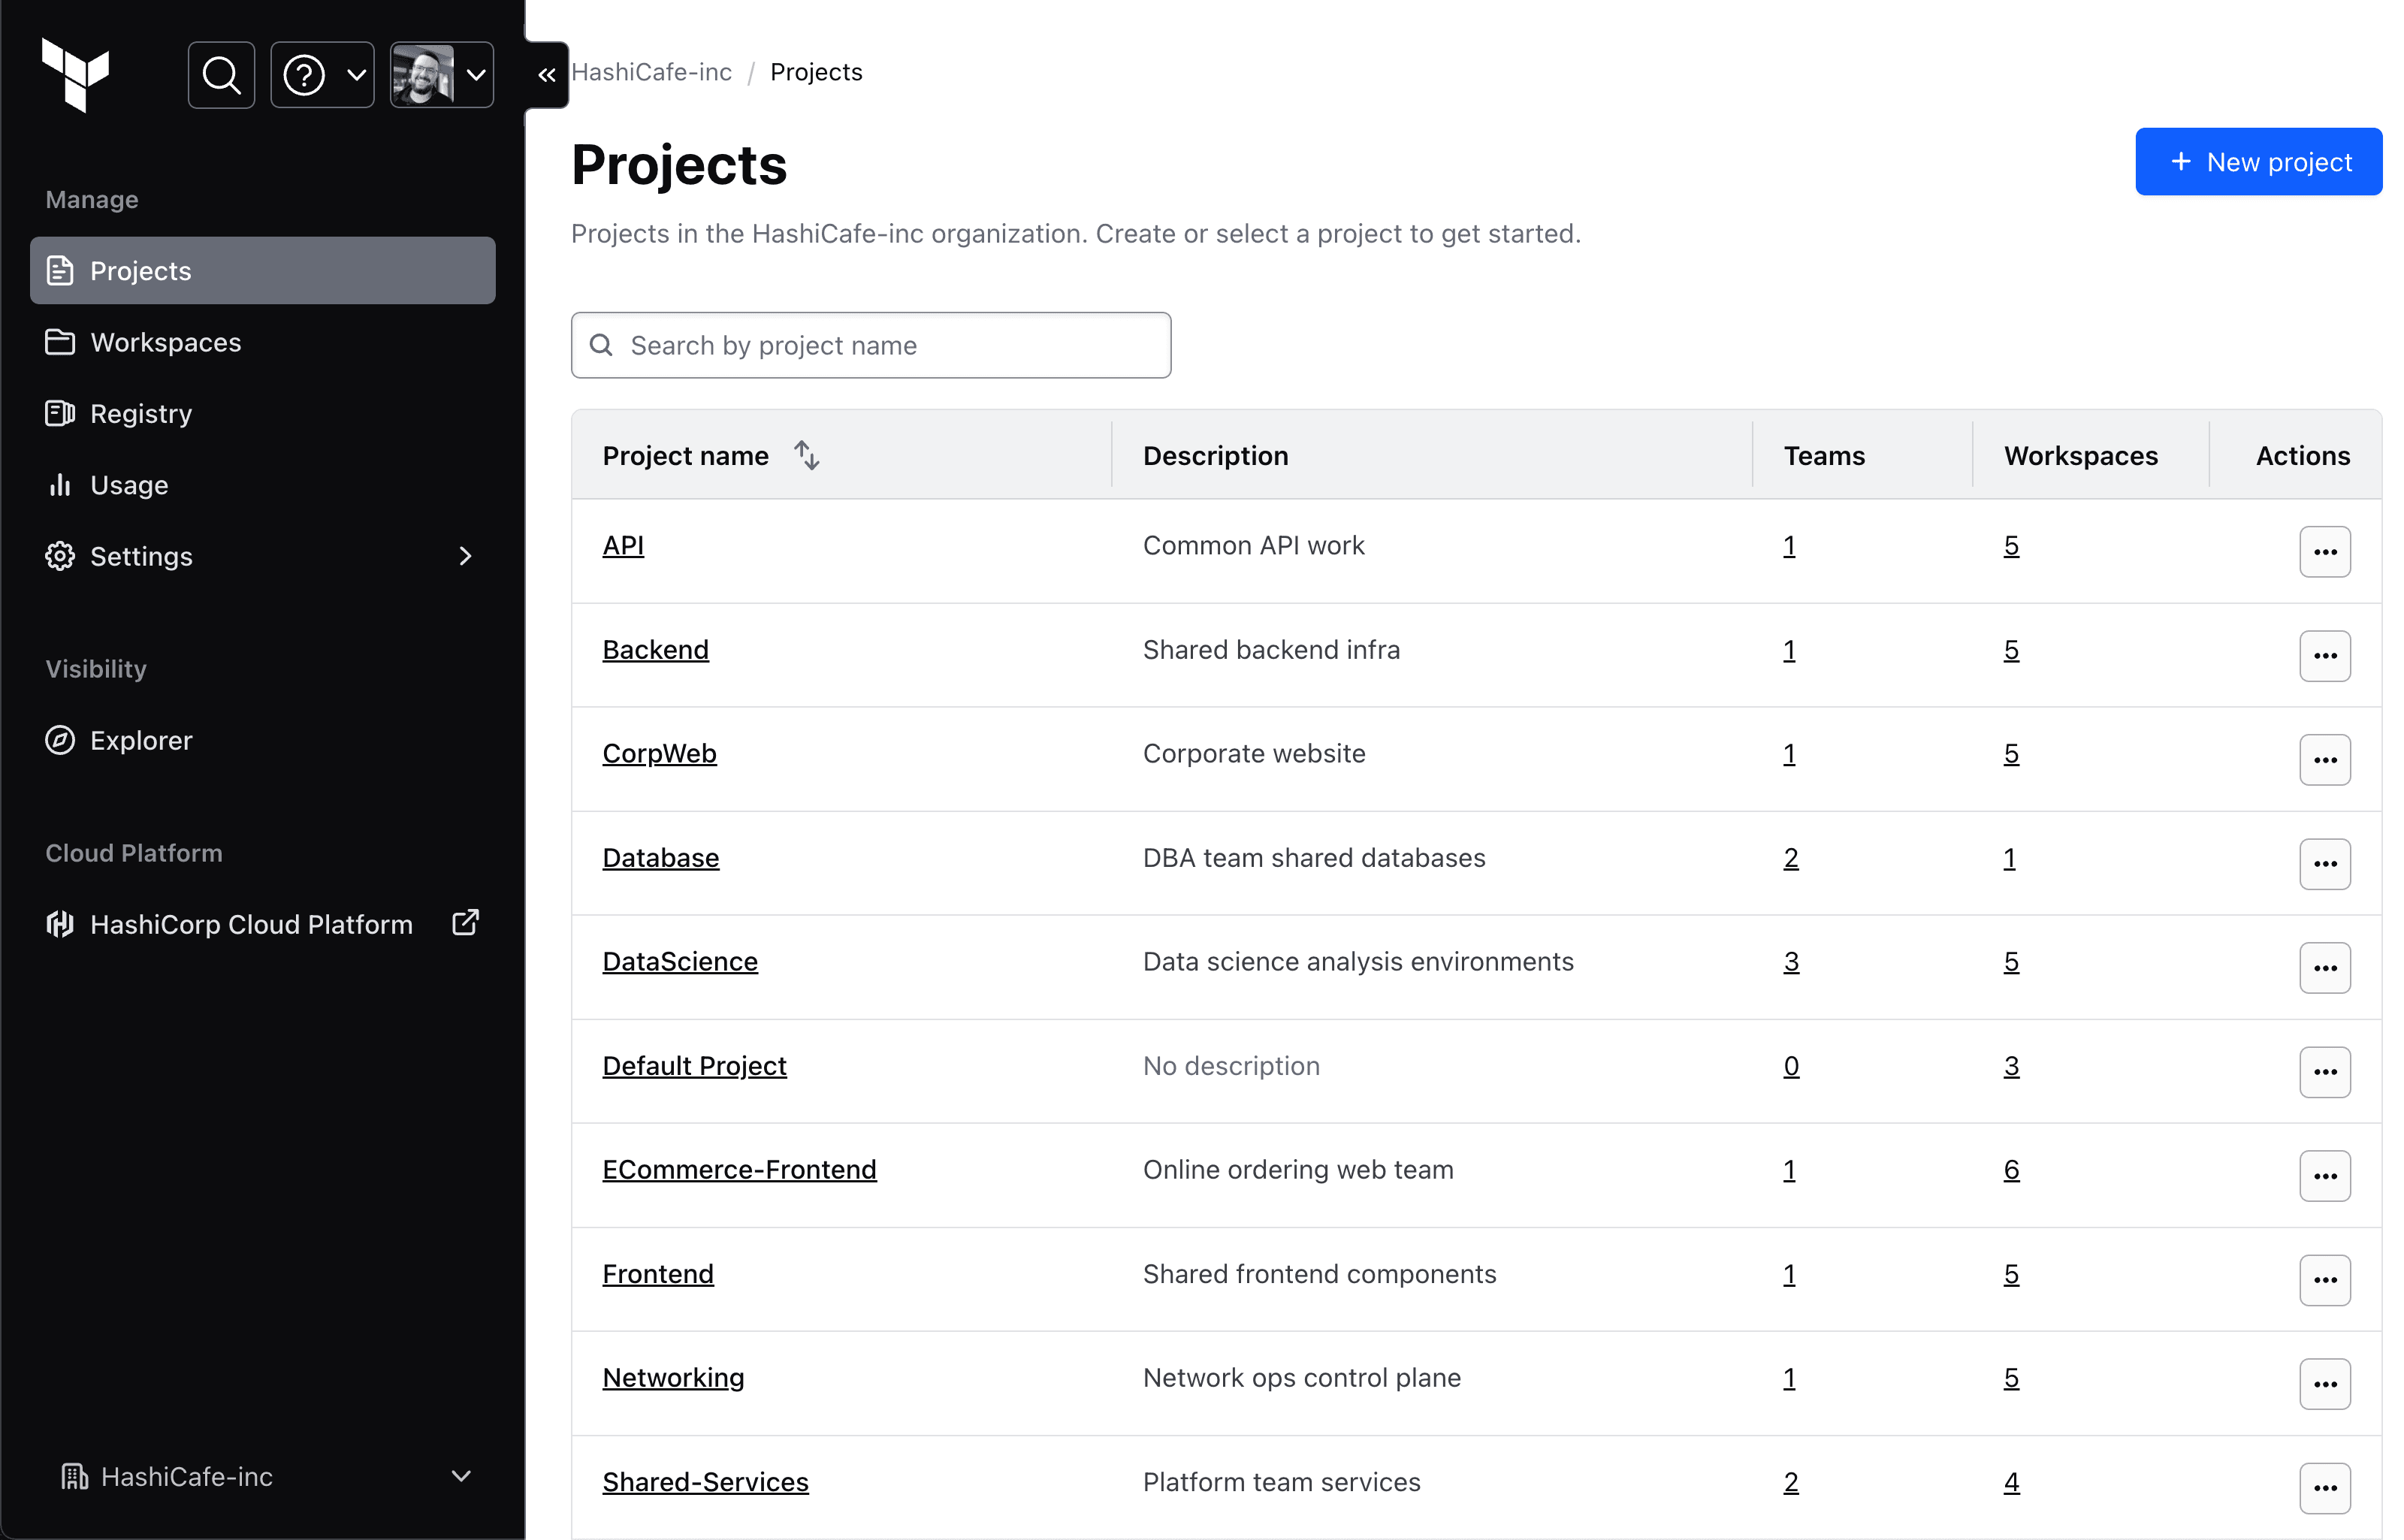Viewport: 2404px width, 1540px height.
Task: Open the DataScience project link
Action: click(x=680, y=961)
